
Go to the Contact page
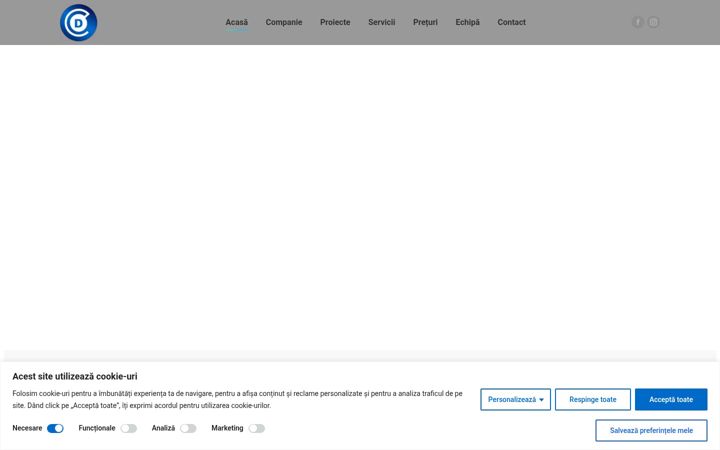[x=512, y=22]
